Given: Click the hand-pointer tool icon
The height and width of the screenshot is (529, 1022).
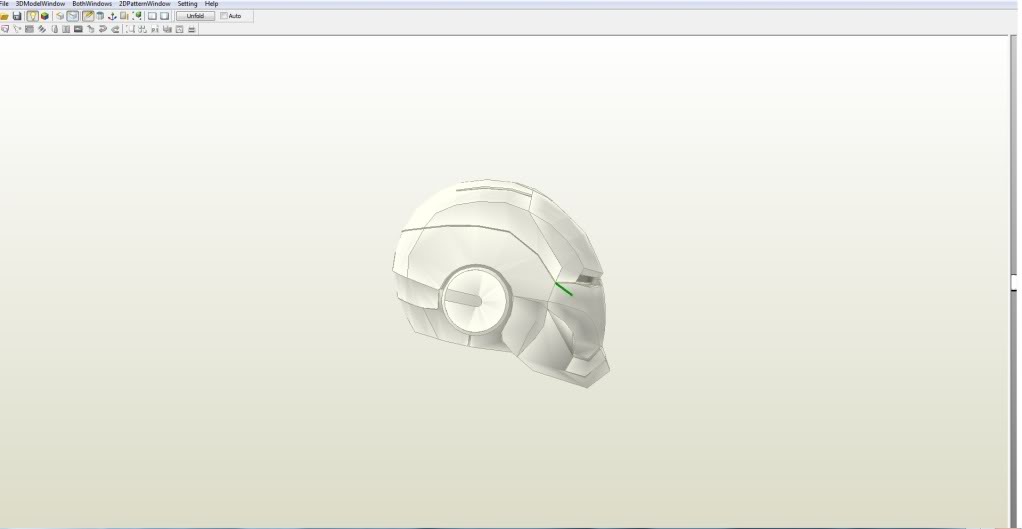Looking at the screenshot, I should (x=91, y=29).
